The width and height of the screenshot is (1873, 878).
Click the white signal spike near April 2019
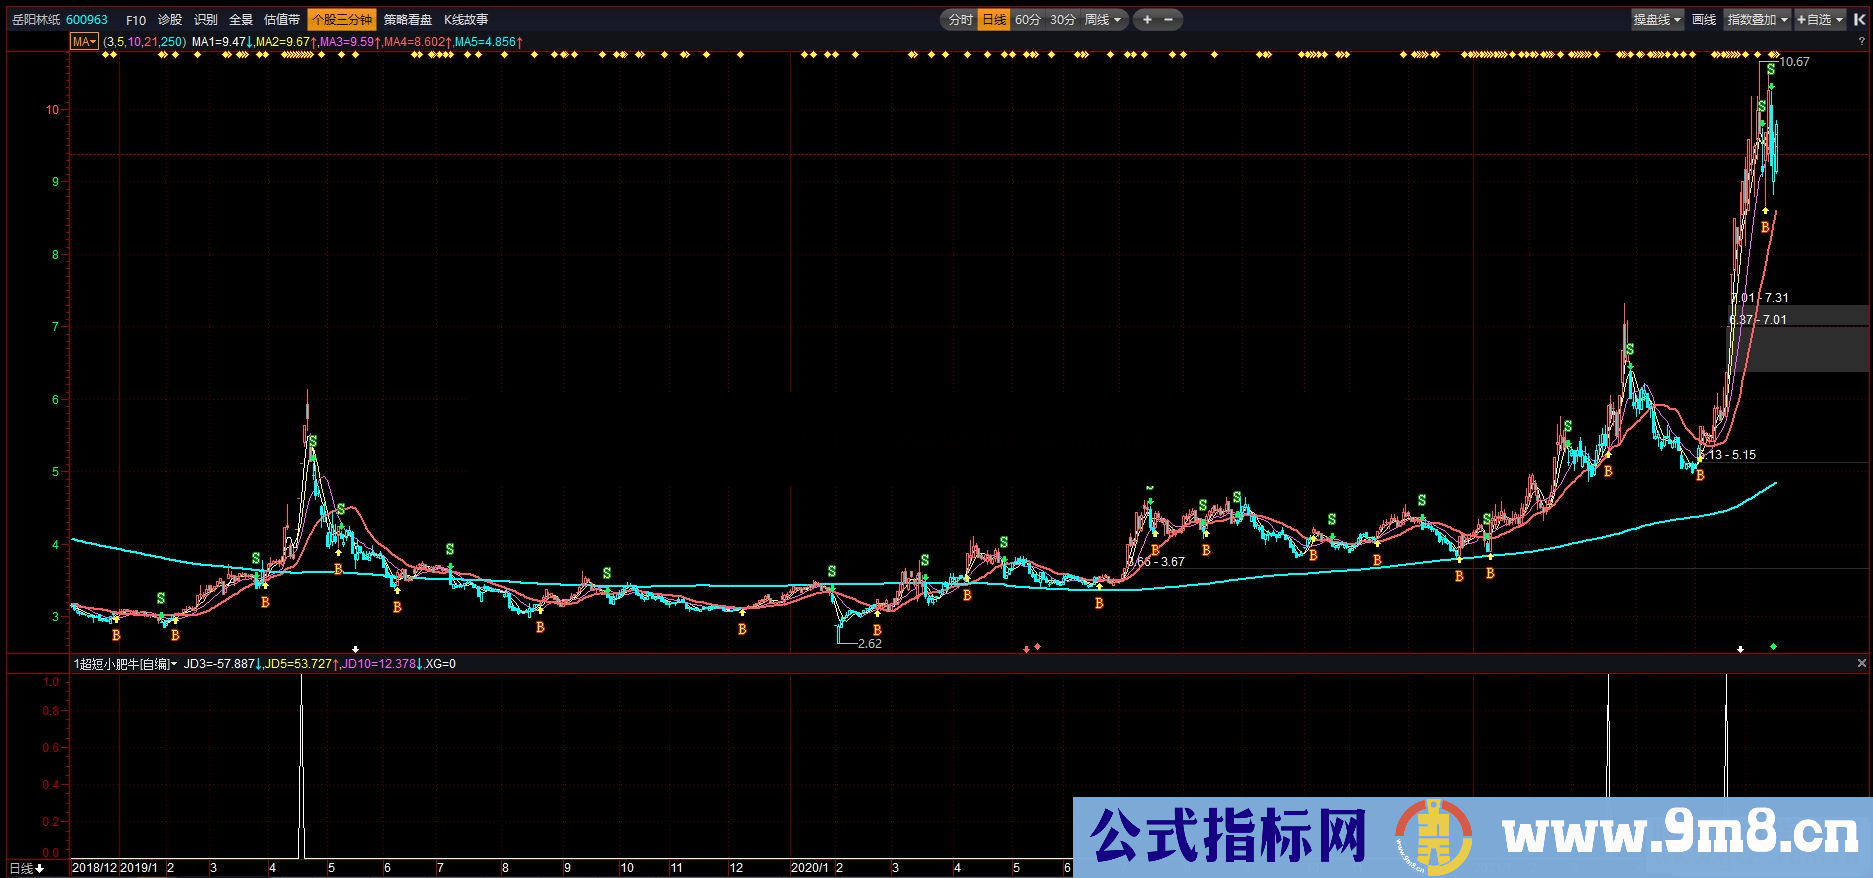pyautogui.click(x=301, y=766)
